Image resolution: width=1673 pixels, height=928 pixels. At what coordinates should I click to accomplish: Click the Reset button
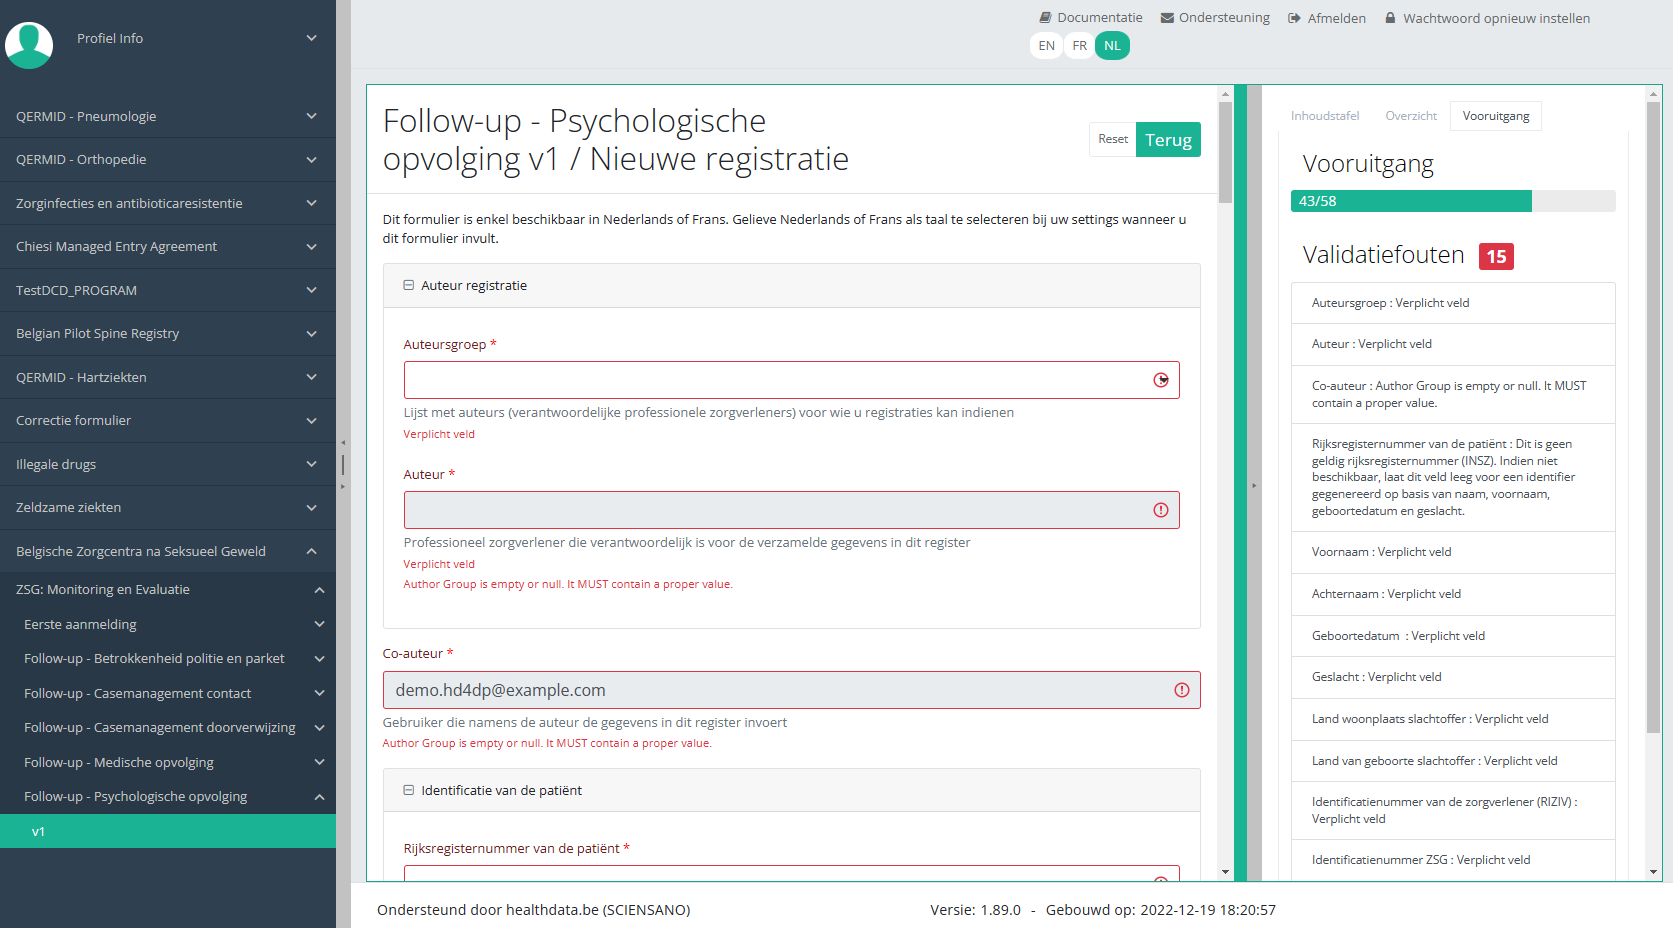(x=1112, y=139)
